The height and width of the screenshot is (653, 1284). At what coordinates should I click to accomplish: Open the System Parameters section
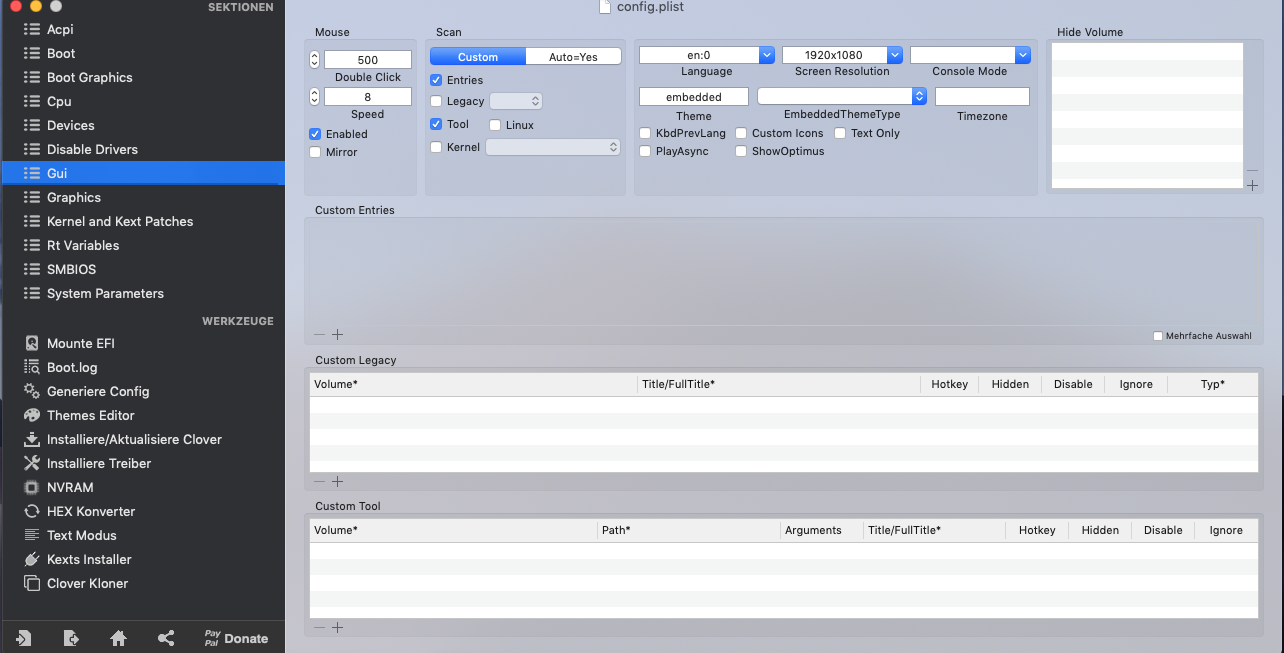pyautogui.click(x=142, y=293)
